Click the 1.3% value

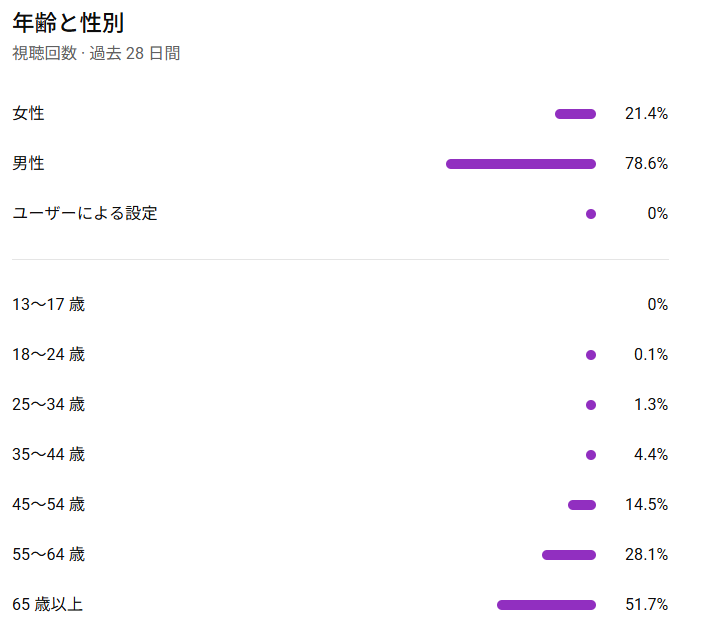click(651, 405)
